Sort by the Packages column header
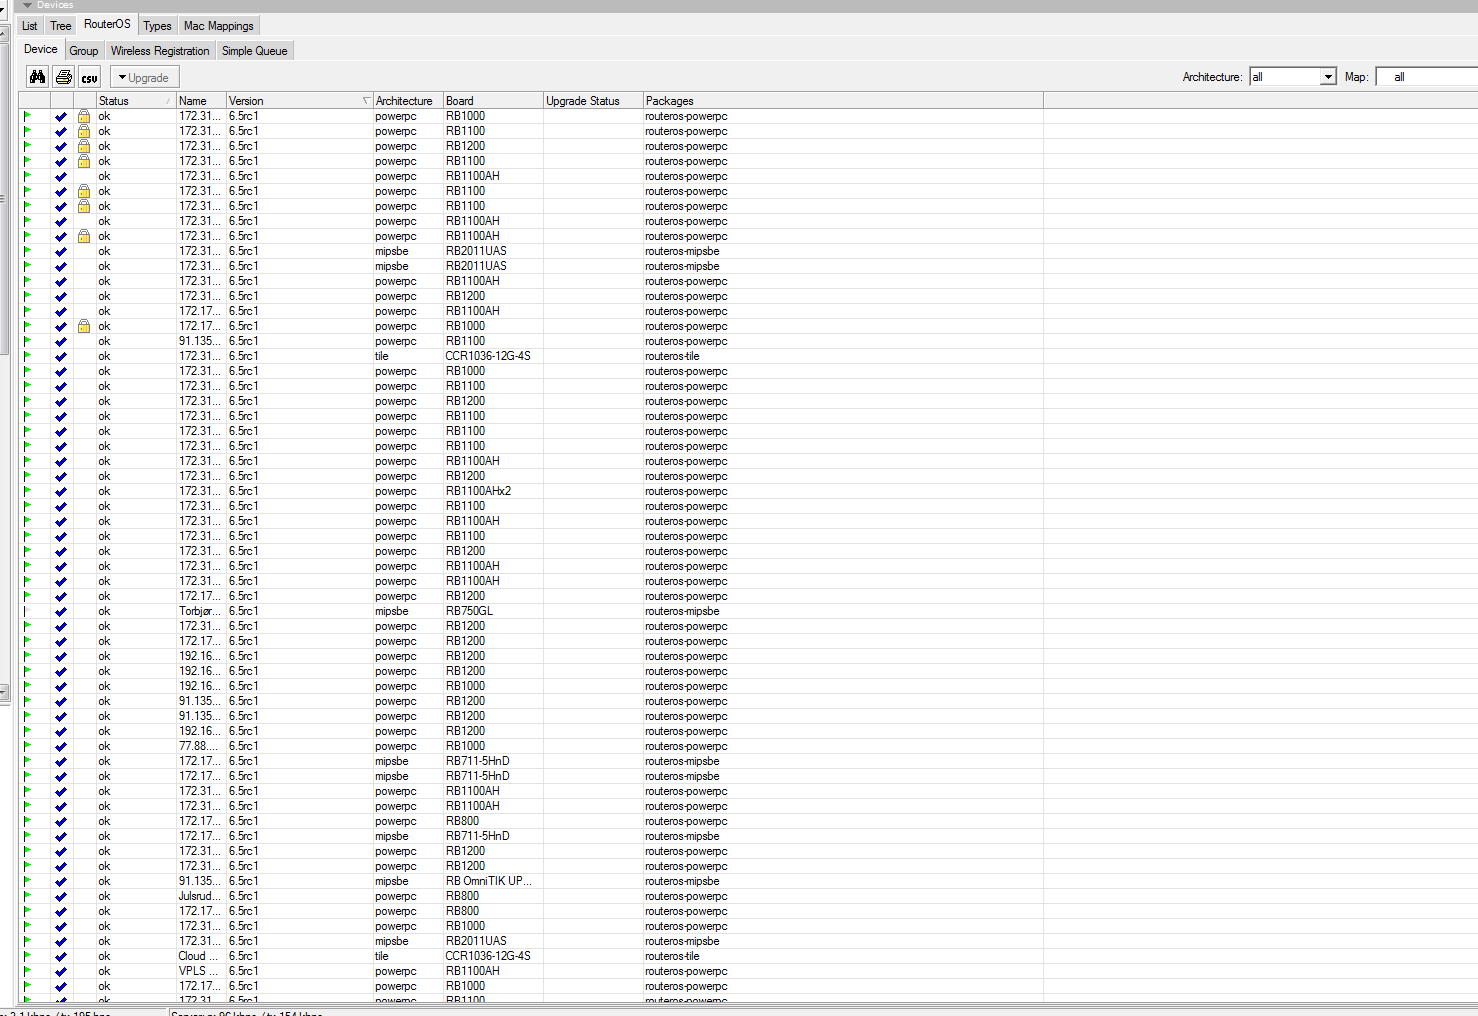 (843, 101)
